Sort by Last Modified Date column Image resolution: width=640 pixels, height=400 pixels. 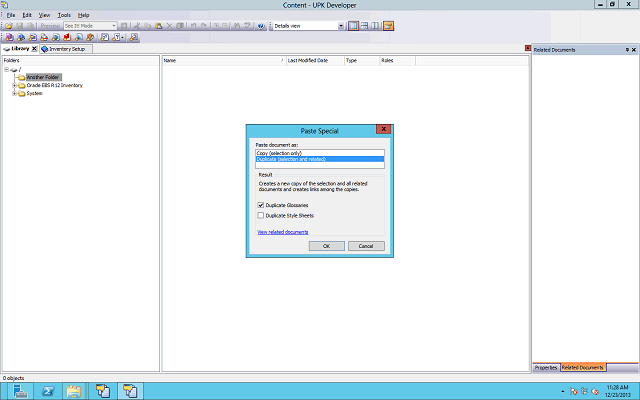coord(315,60)
